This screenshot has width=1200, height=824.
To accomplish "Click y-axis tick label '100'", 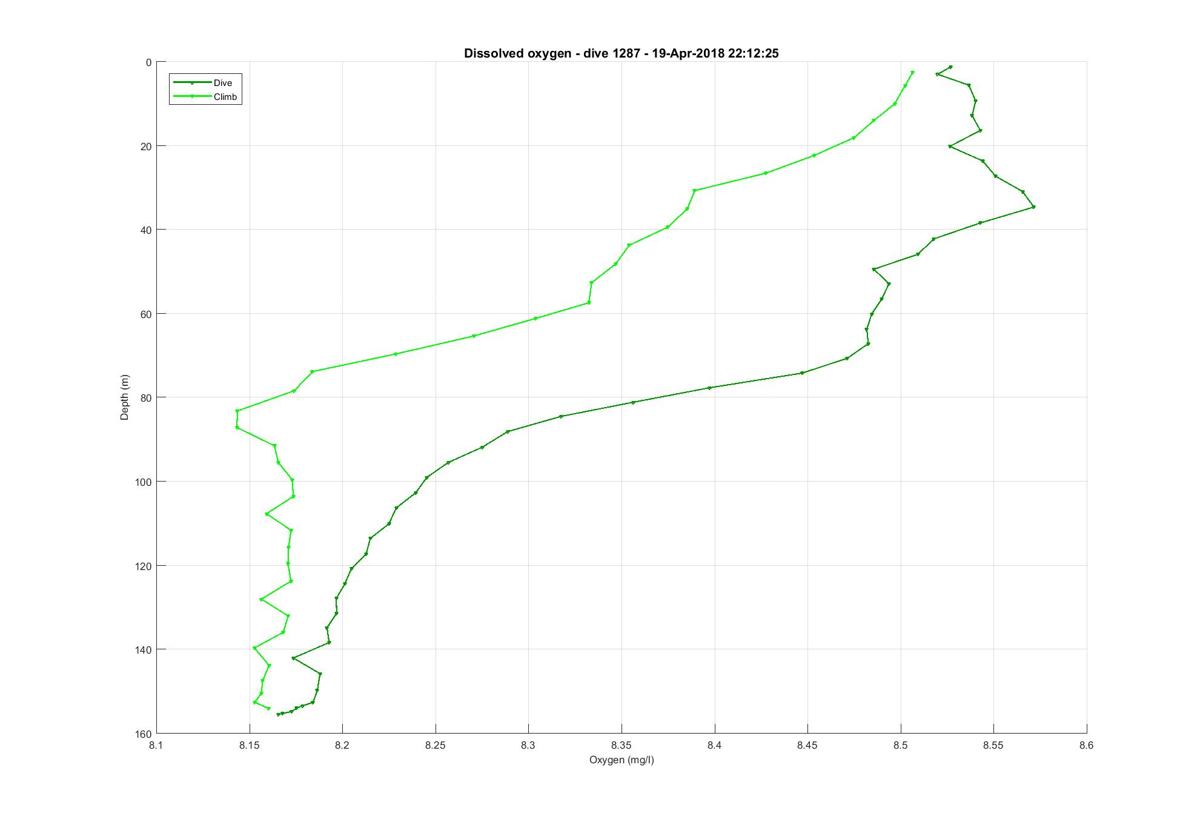I will [143, 482].
